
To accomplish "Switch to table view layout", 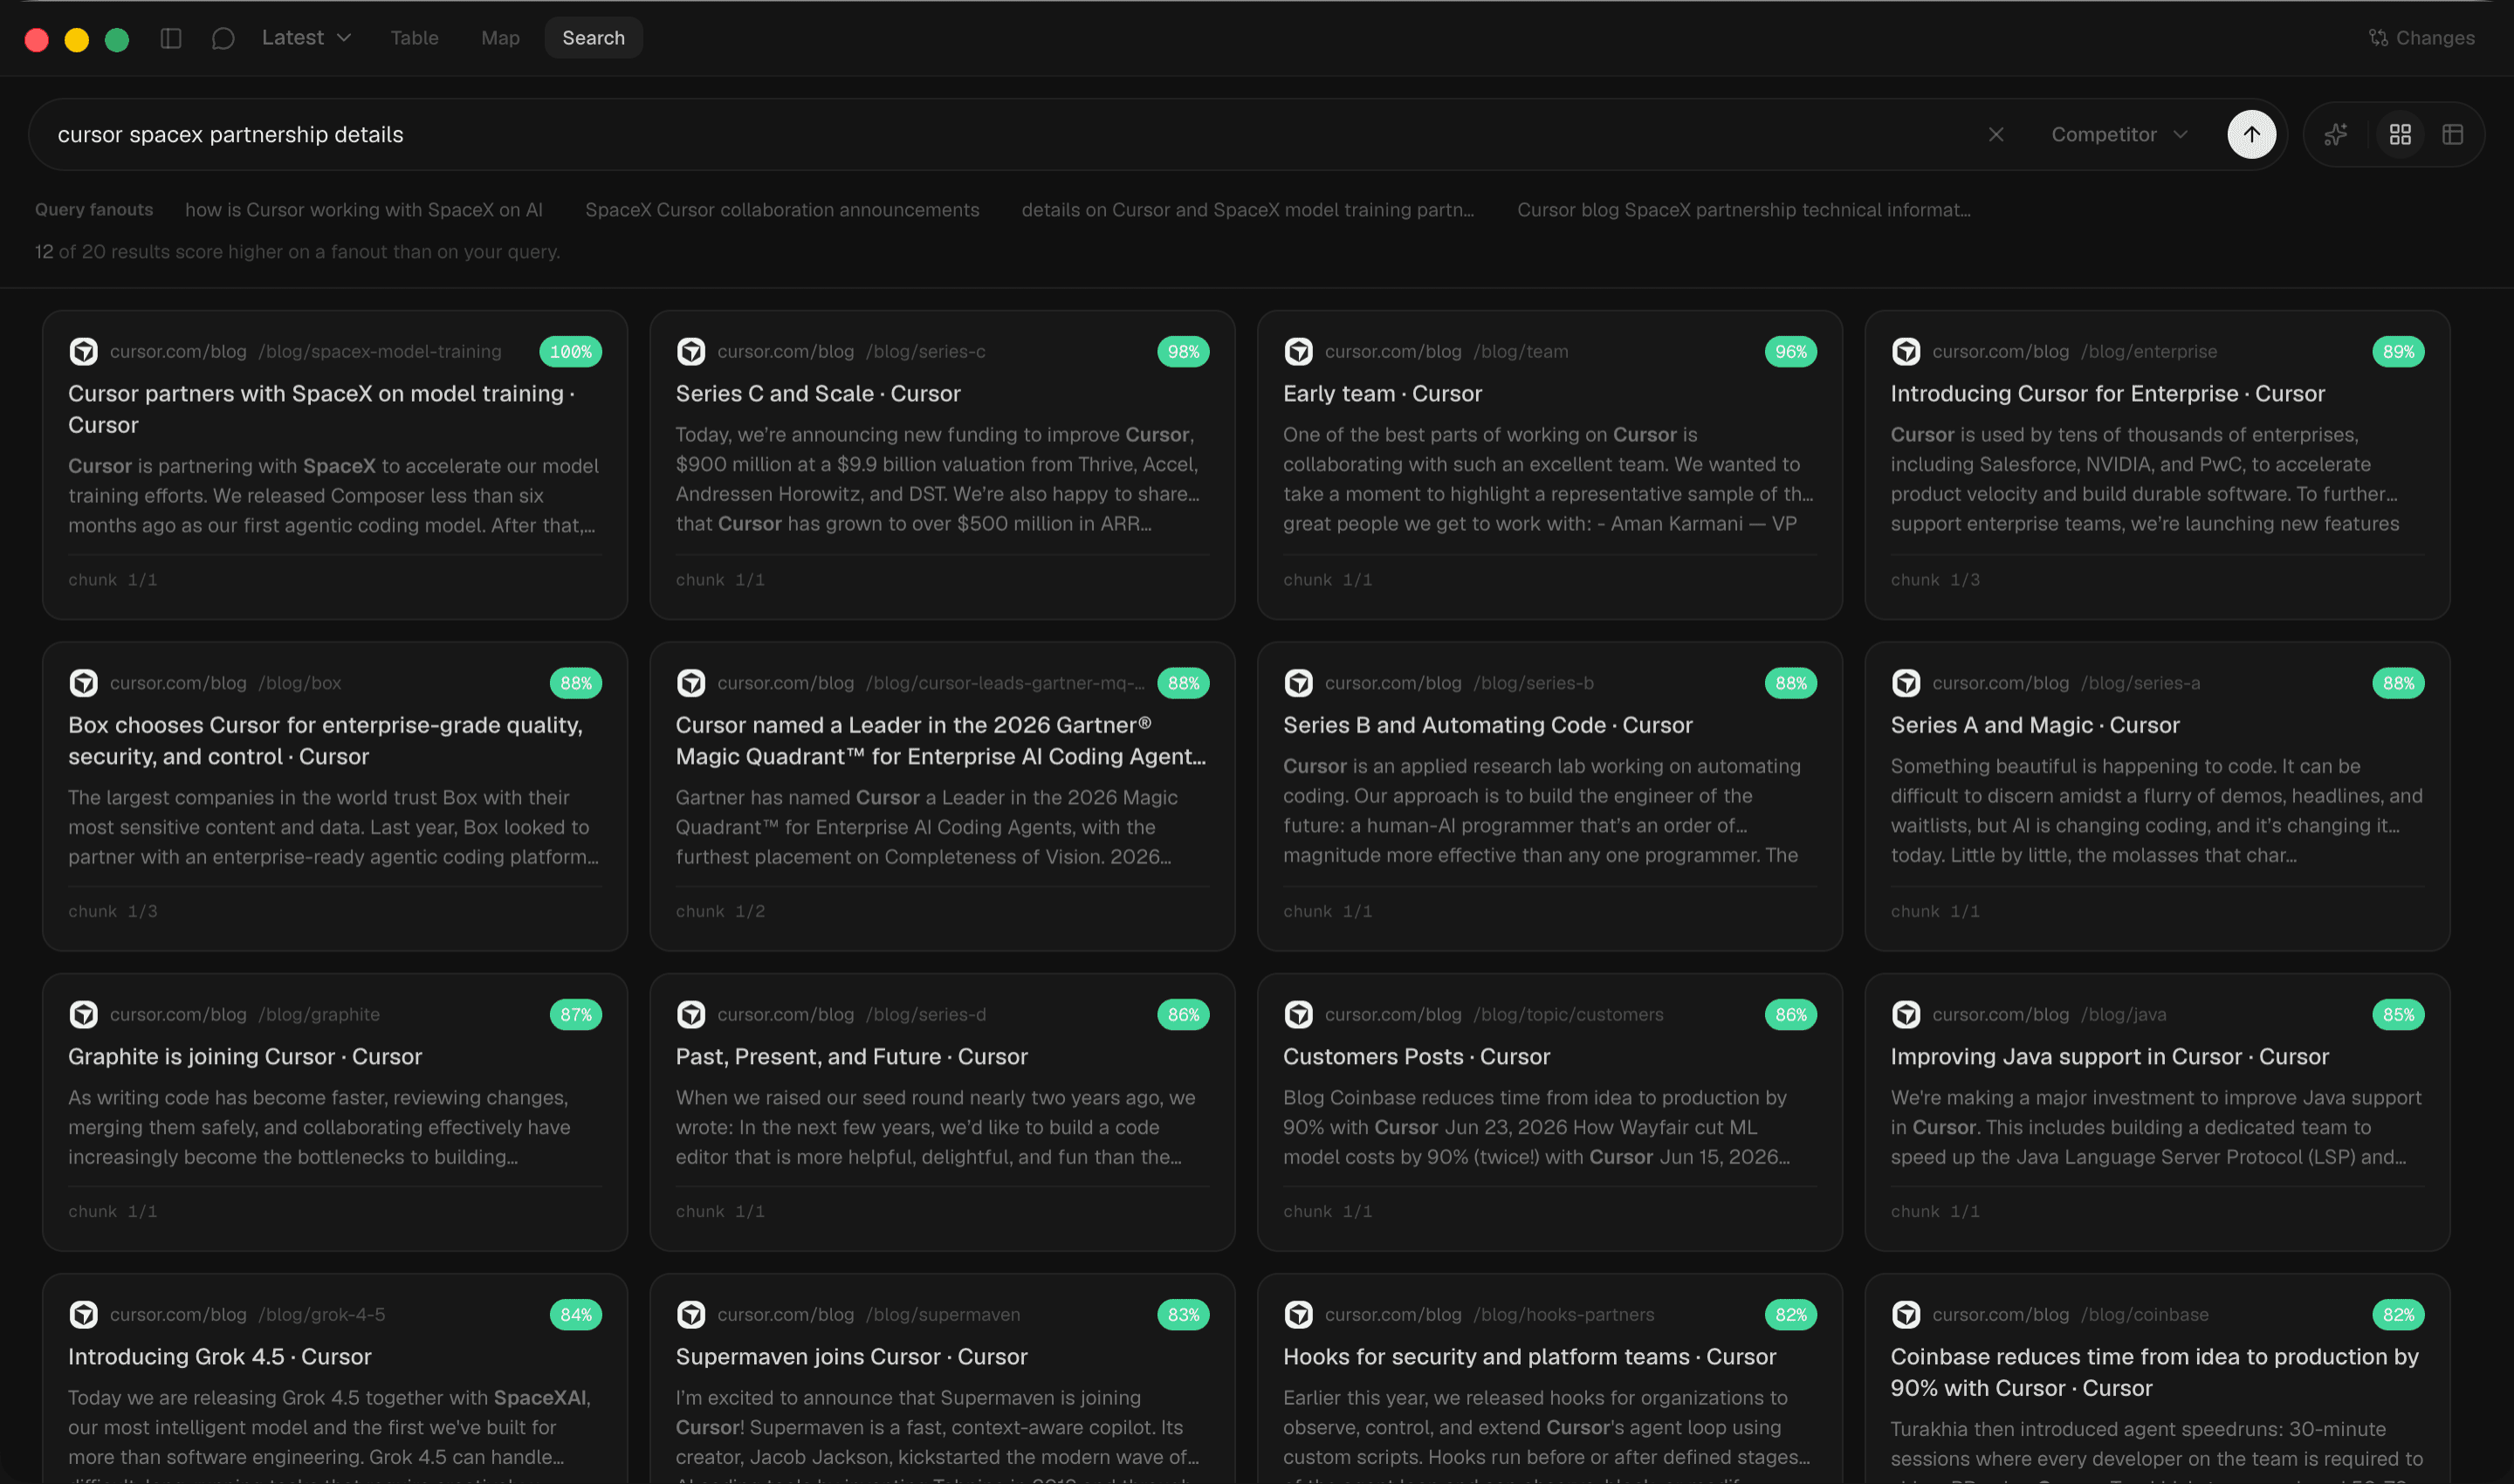I will coord(2452,134).
